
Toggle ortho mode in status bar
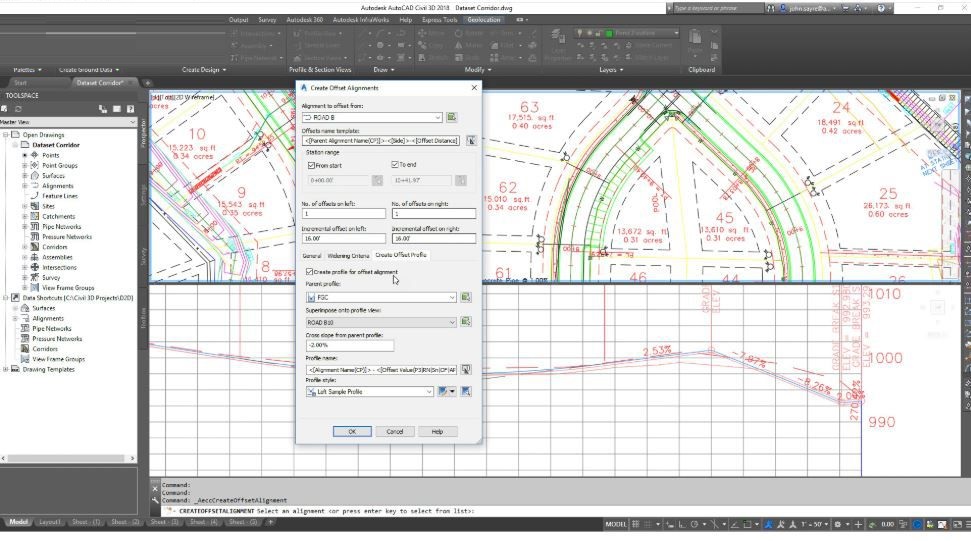pyautogui.click(x=682, y=524)
